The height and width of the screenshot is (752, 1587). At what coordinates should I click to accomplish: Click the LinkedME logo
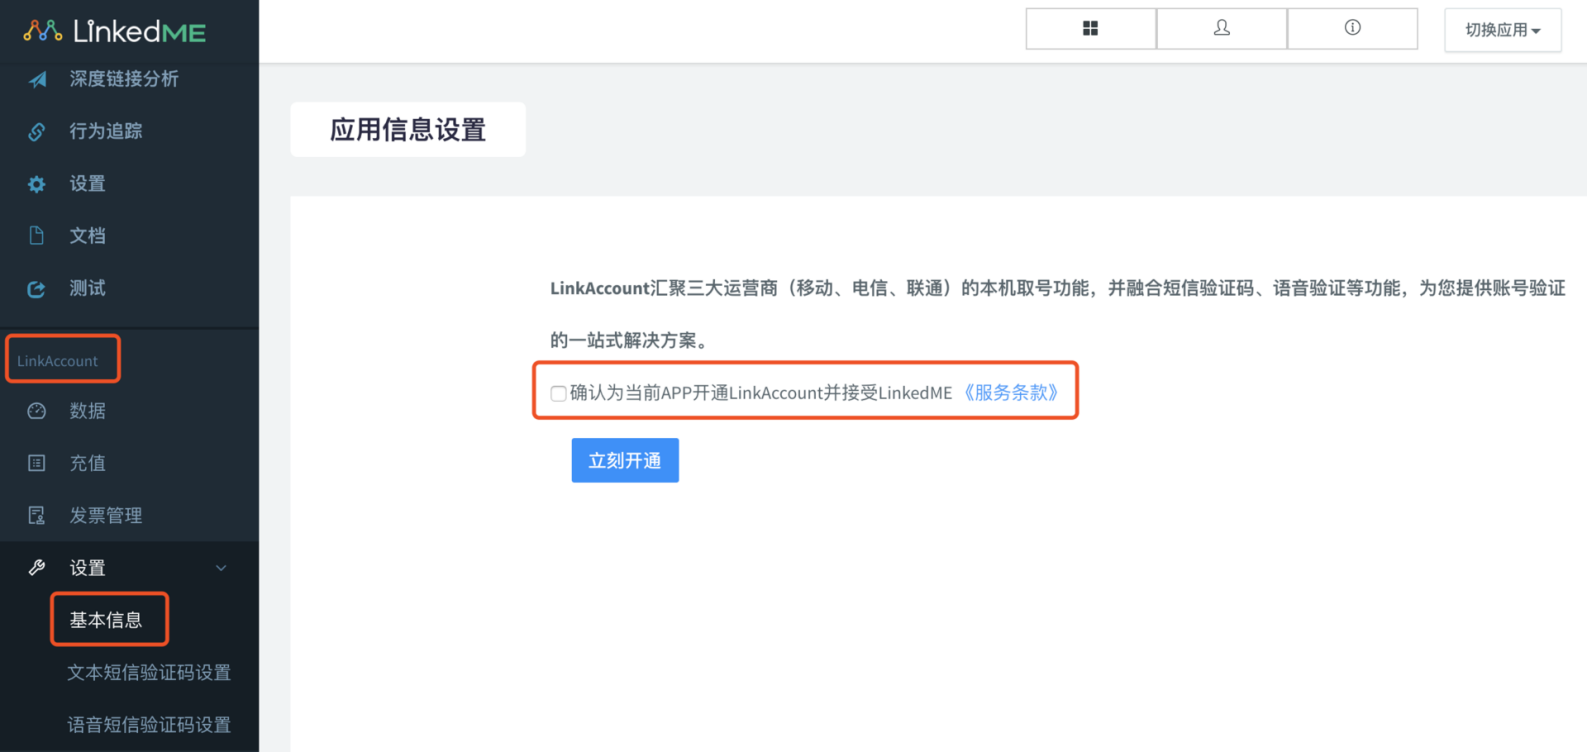click(114, 32)
